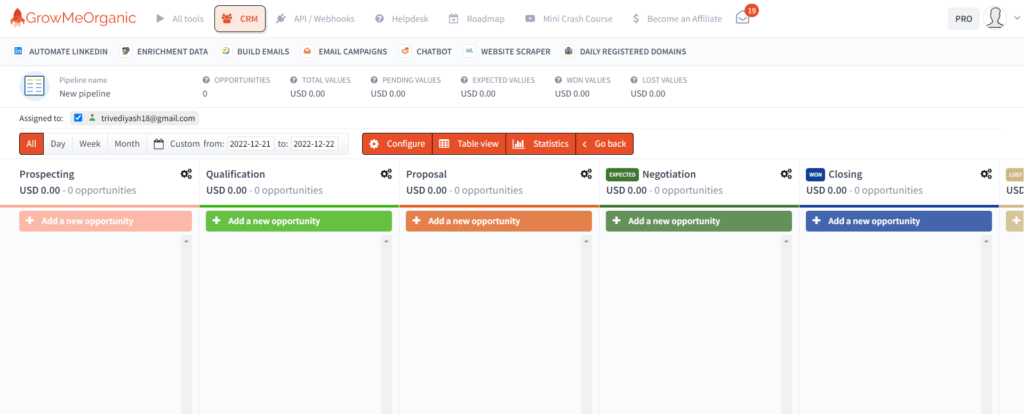Screen dimensions: 1024x414
Task: Click the Closing column scrollbar up arrow
Action: click(x=986, y=241)
